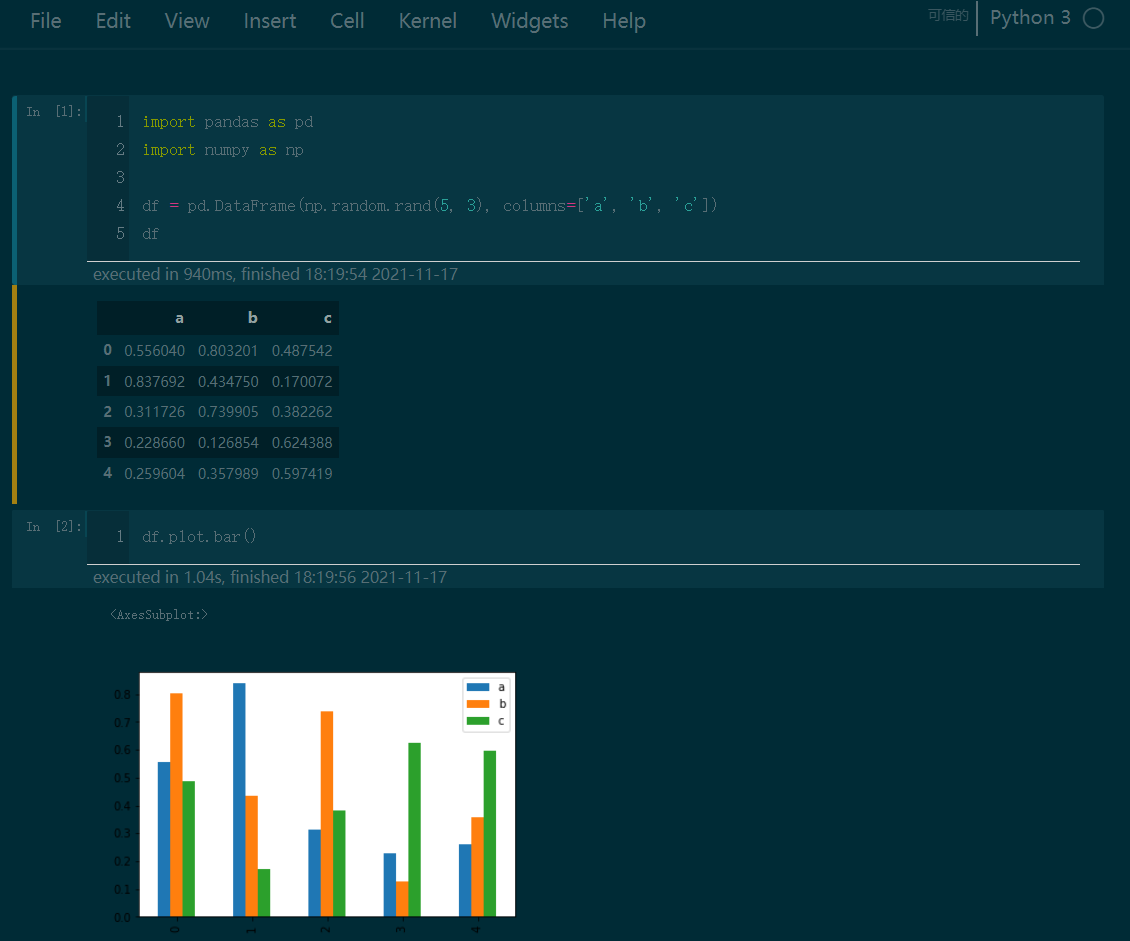This screenshot has height=941, width=1130.
Task: Open the Widgets menu
Action: 529,21
